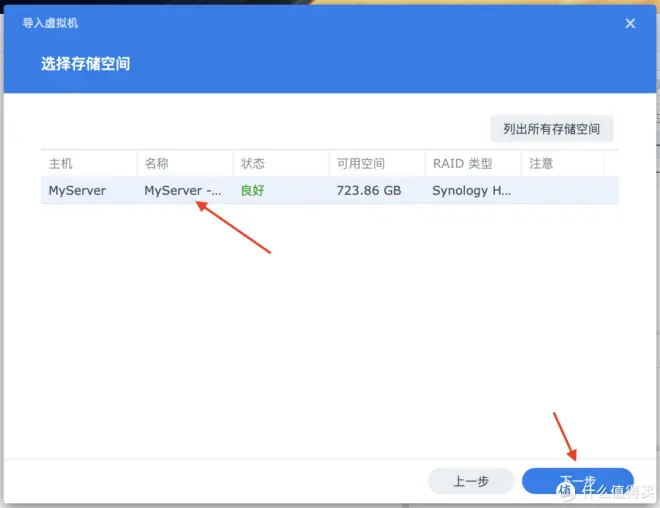The height and width of the screenshot is (508, 660).
Task: Click the 导入虚拟机 window title text
Action: 50,22
